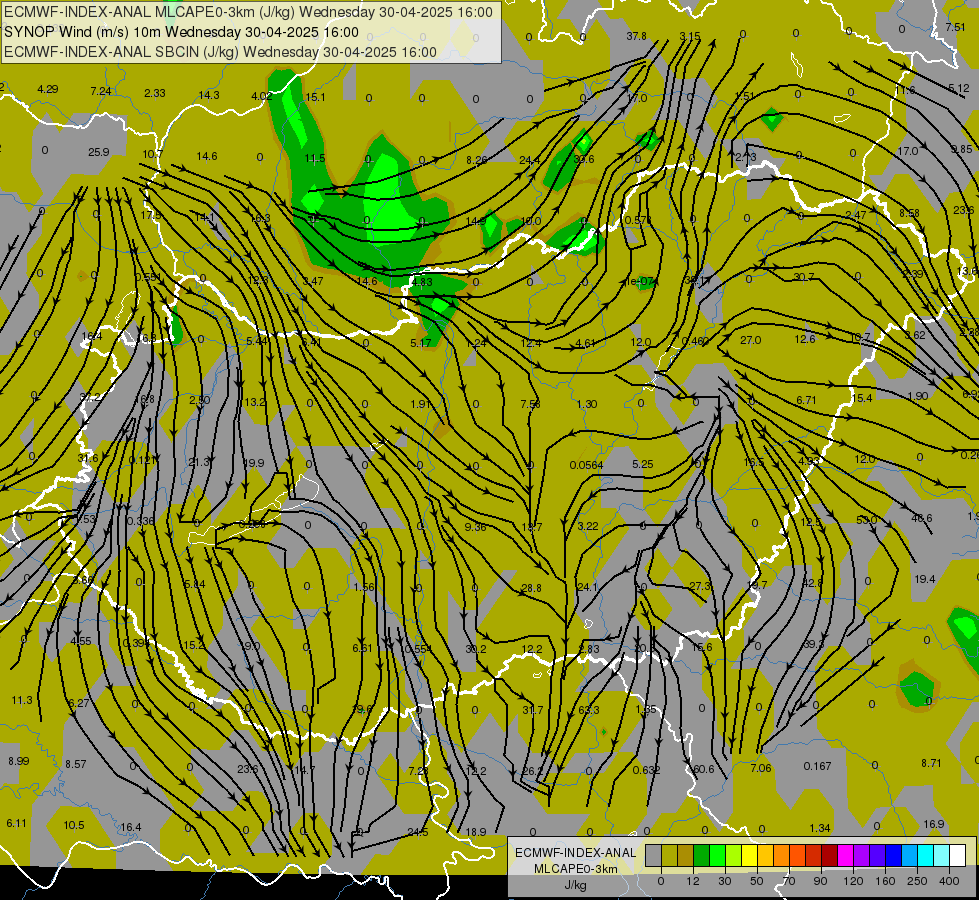Click legend tick label 50
The width and height of the screenshot is (979, 900).
click(x=756, y=881)
